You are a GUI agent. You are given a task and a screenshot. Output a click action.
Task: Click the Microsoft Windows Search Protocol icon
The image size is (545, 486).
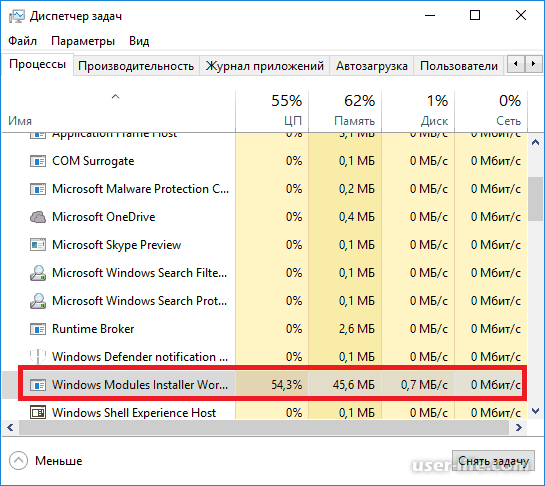click(x=38, y=301)
